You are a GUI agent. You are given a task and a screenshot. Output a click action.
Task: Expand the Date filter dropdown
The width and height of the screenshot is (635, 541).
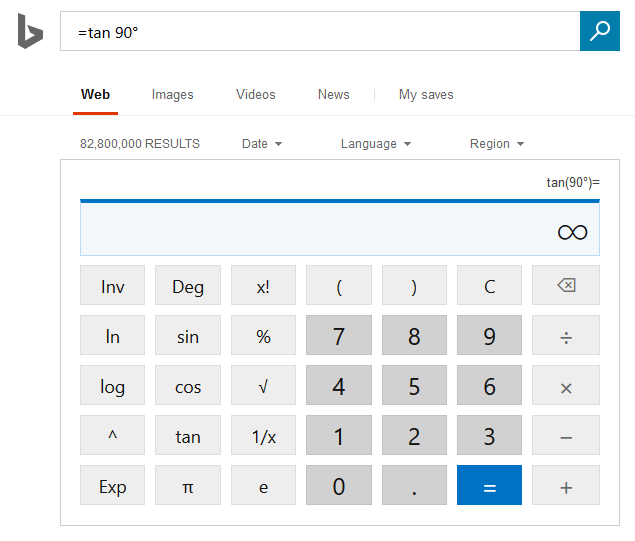point(262,144)
